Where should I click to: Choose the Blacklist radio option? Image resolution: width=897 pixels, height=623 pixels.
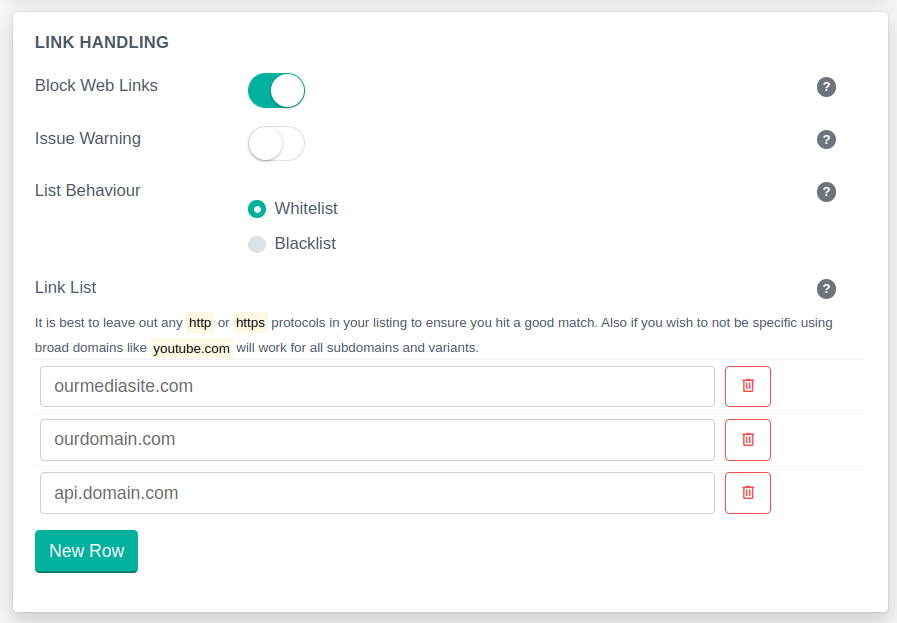(x=257, y=244)
